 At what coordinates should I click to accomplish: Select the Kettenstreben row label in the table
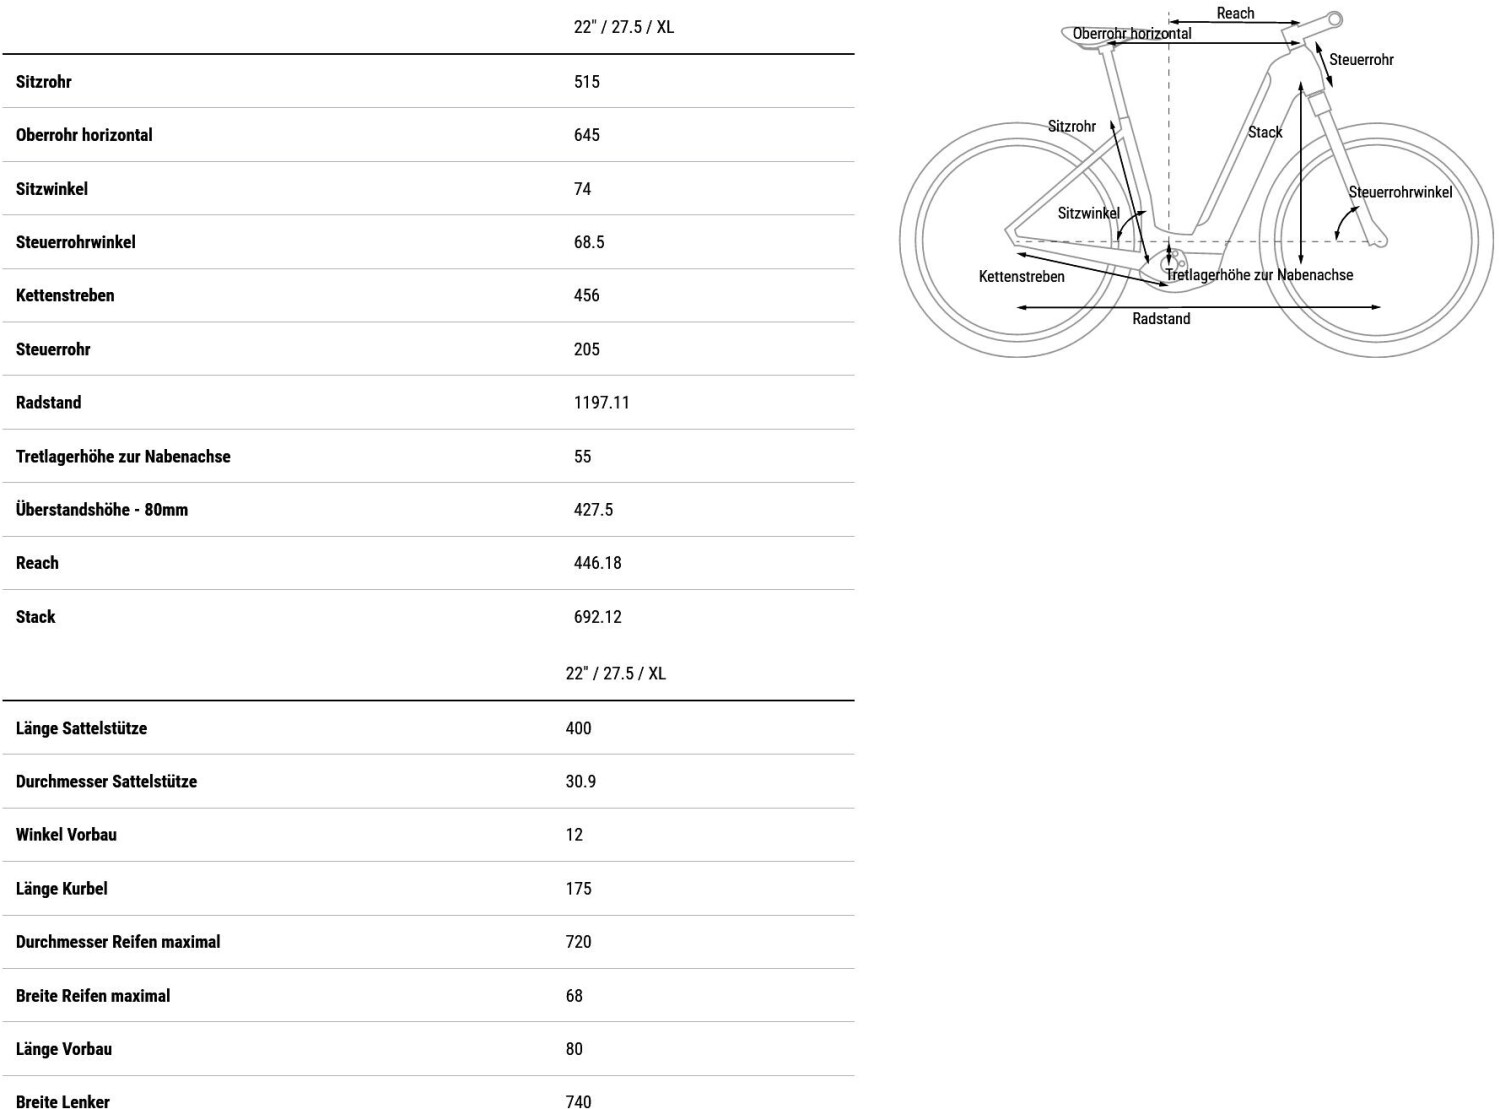(x=65, y=295)
